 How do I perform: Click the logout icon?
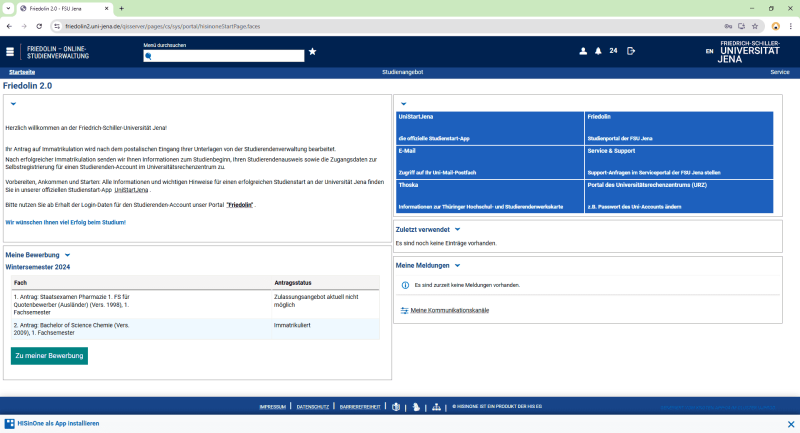pyautogui.click(x=631, y=51)
